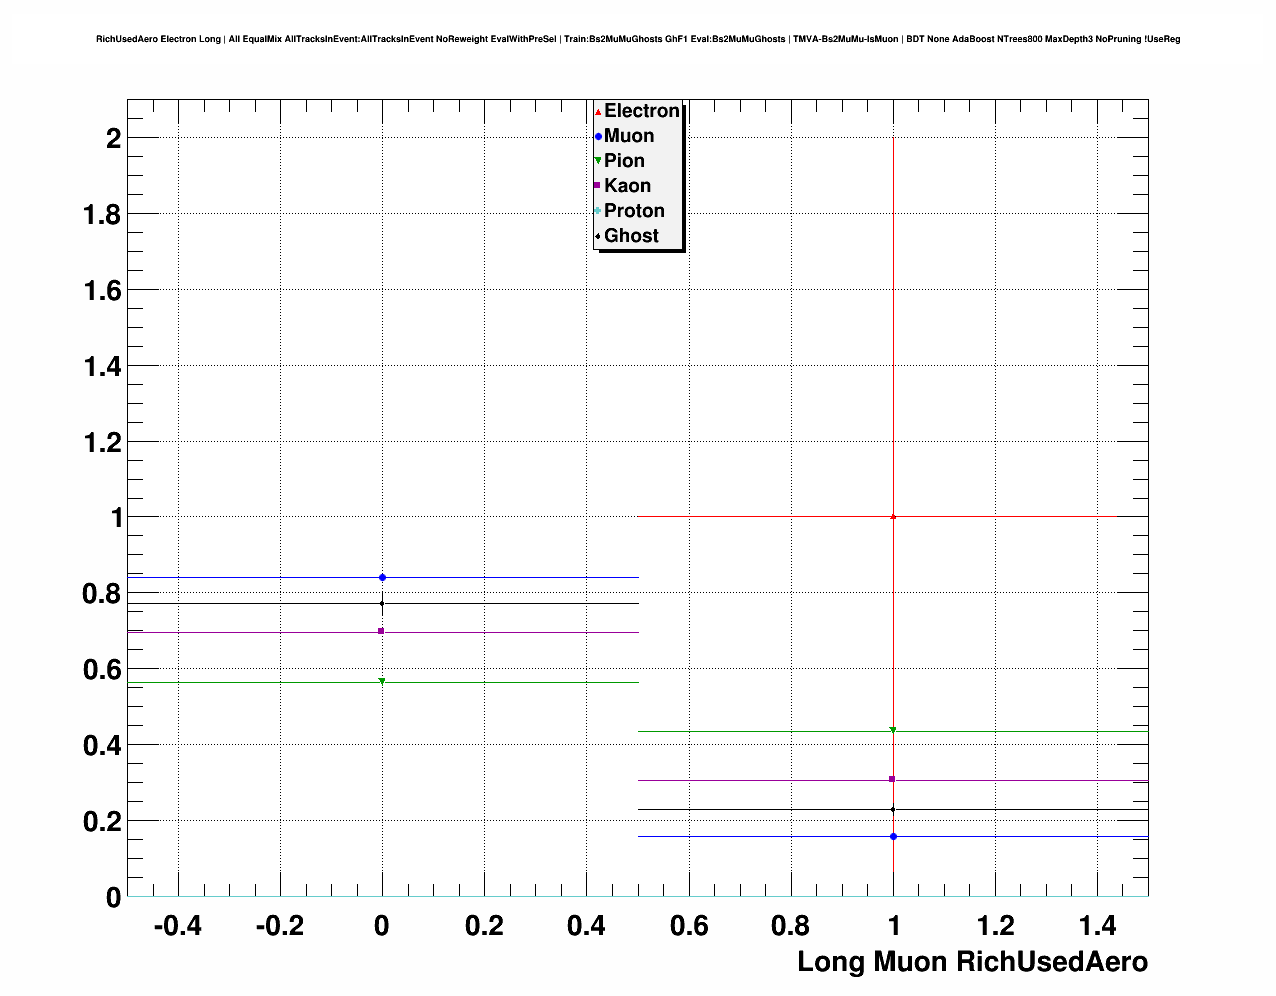Click the cyan Proton marker in legend

coord(598,211)
